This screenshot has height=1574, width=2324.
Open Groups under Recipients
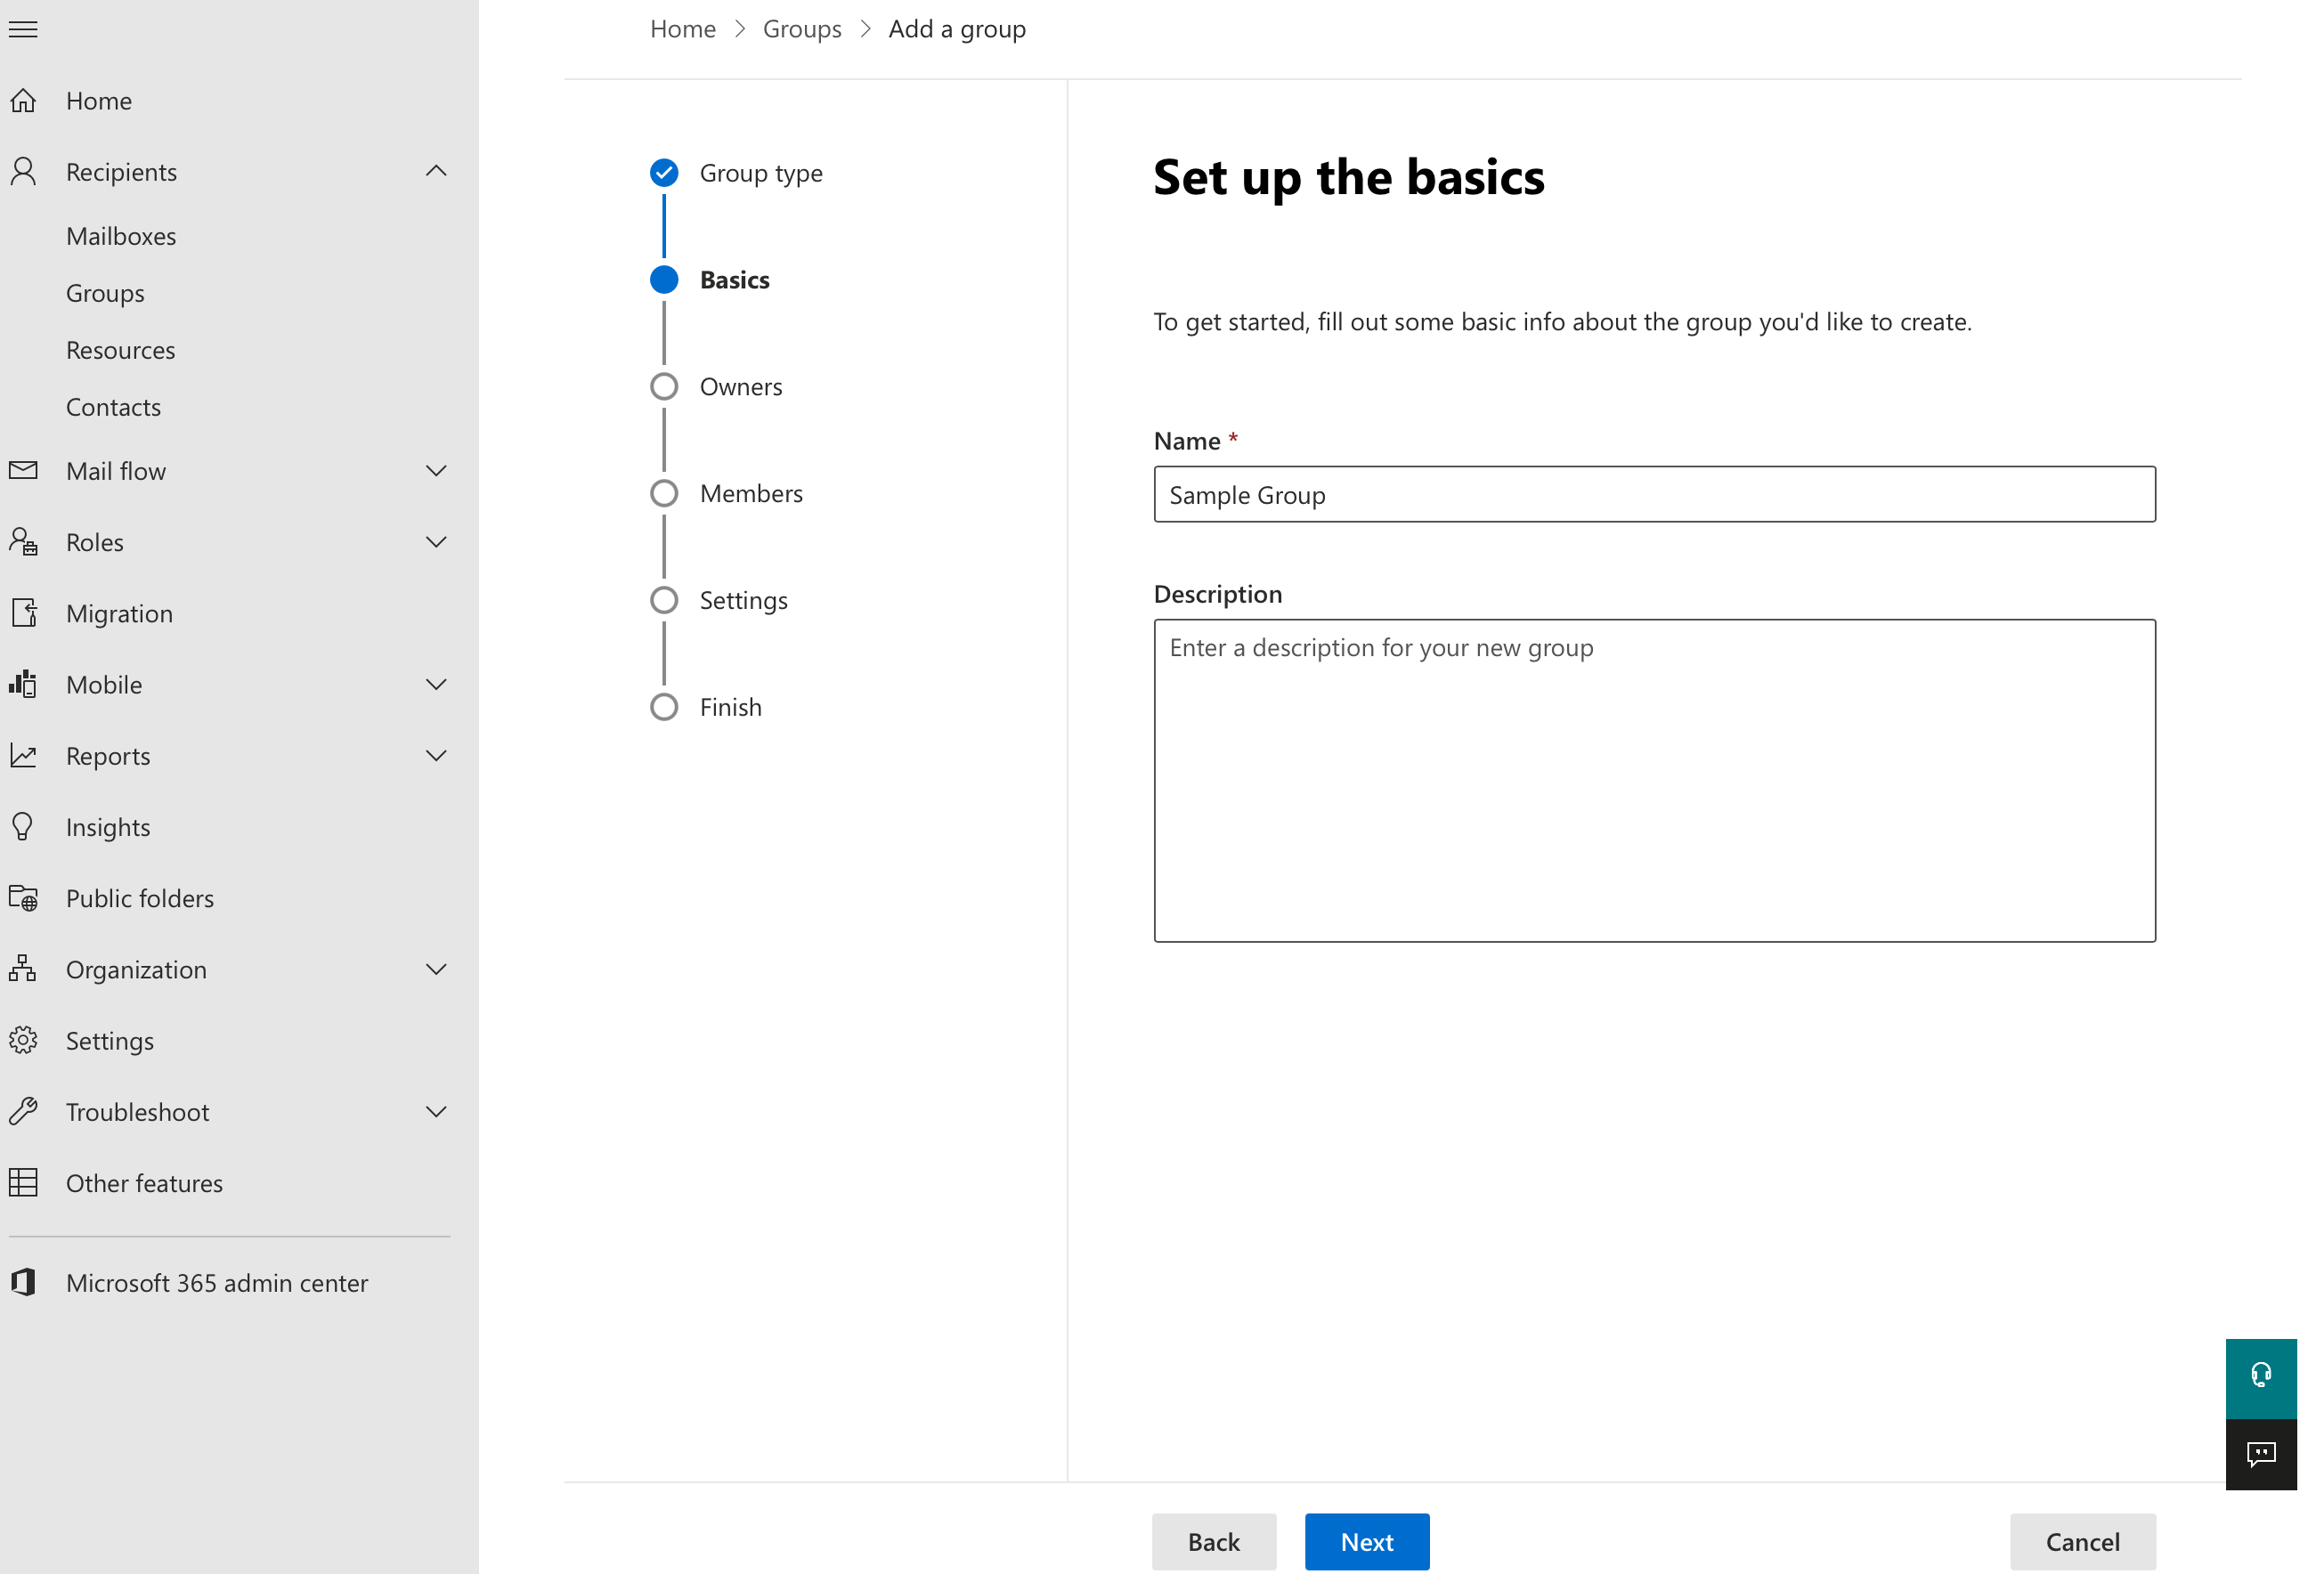coord(105,293)
